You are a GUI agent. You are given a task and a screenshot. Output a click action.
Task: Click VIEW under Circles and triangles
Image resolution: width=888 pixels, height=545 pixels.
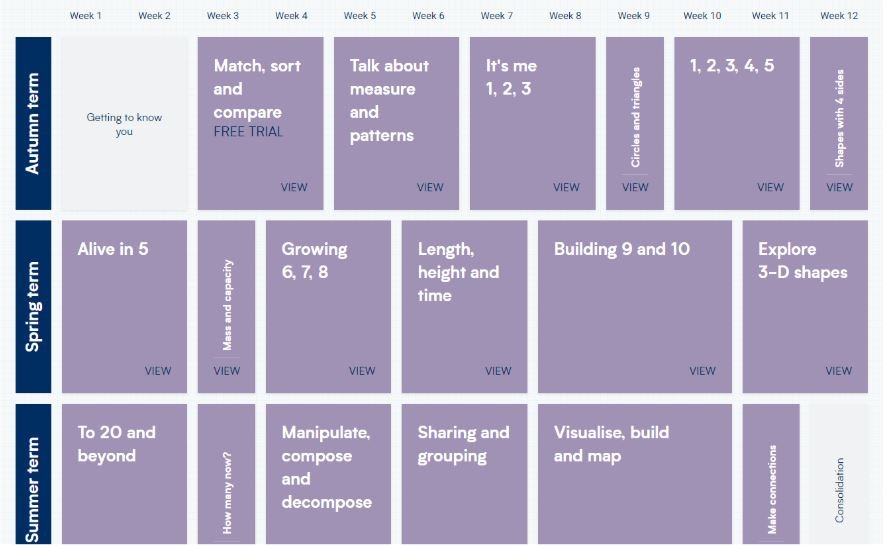point(635,187)
